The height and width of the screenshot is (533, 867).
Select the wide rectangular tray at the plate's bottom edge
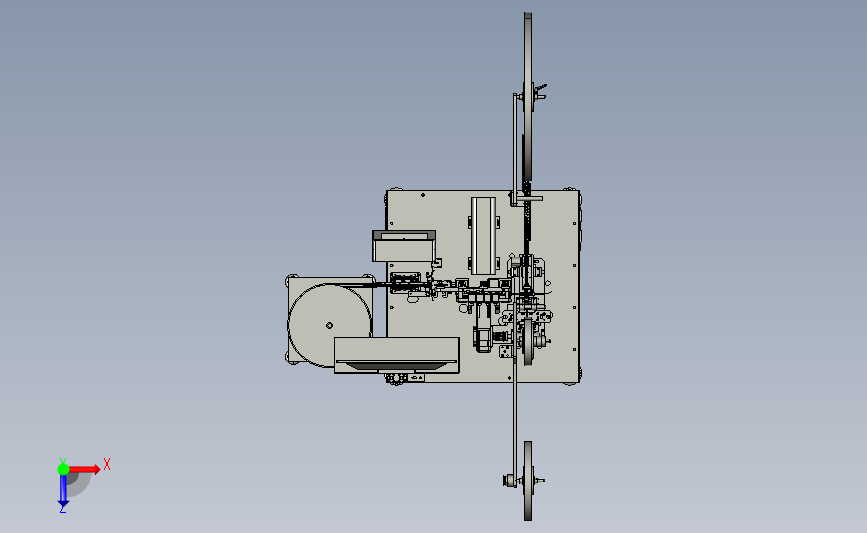pyautogui.click(x=396, y=355)
